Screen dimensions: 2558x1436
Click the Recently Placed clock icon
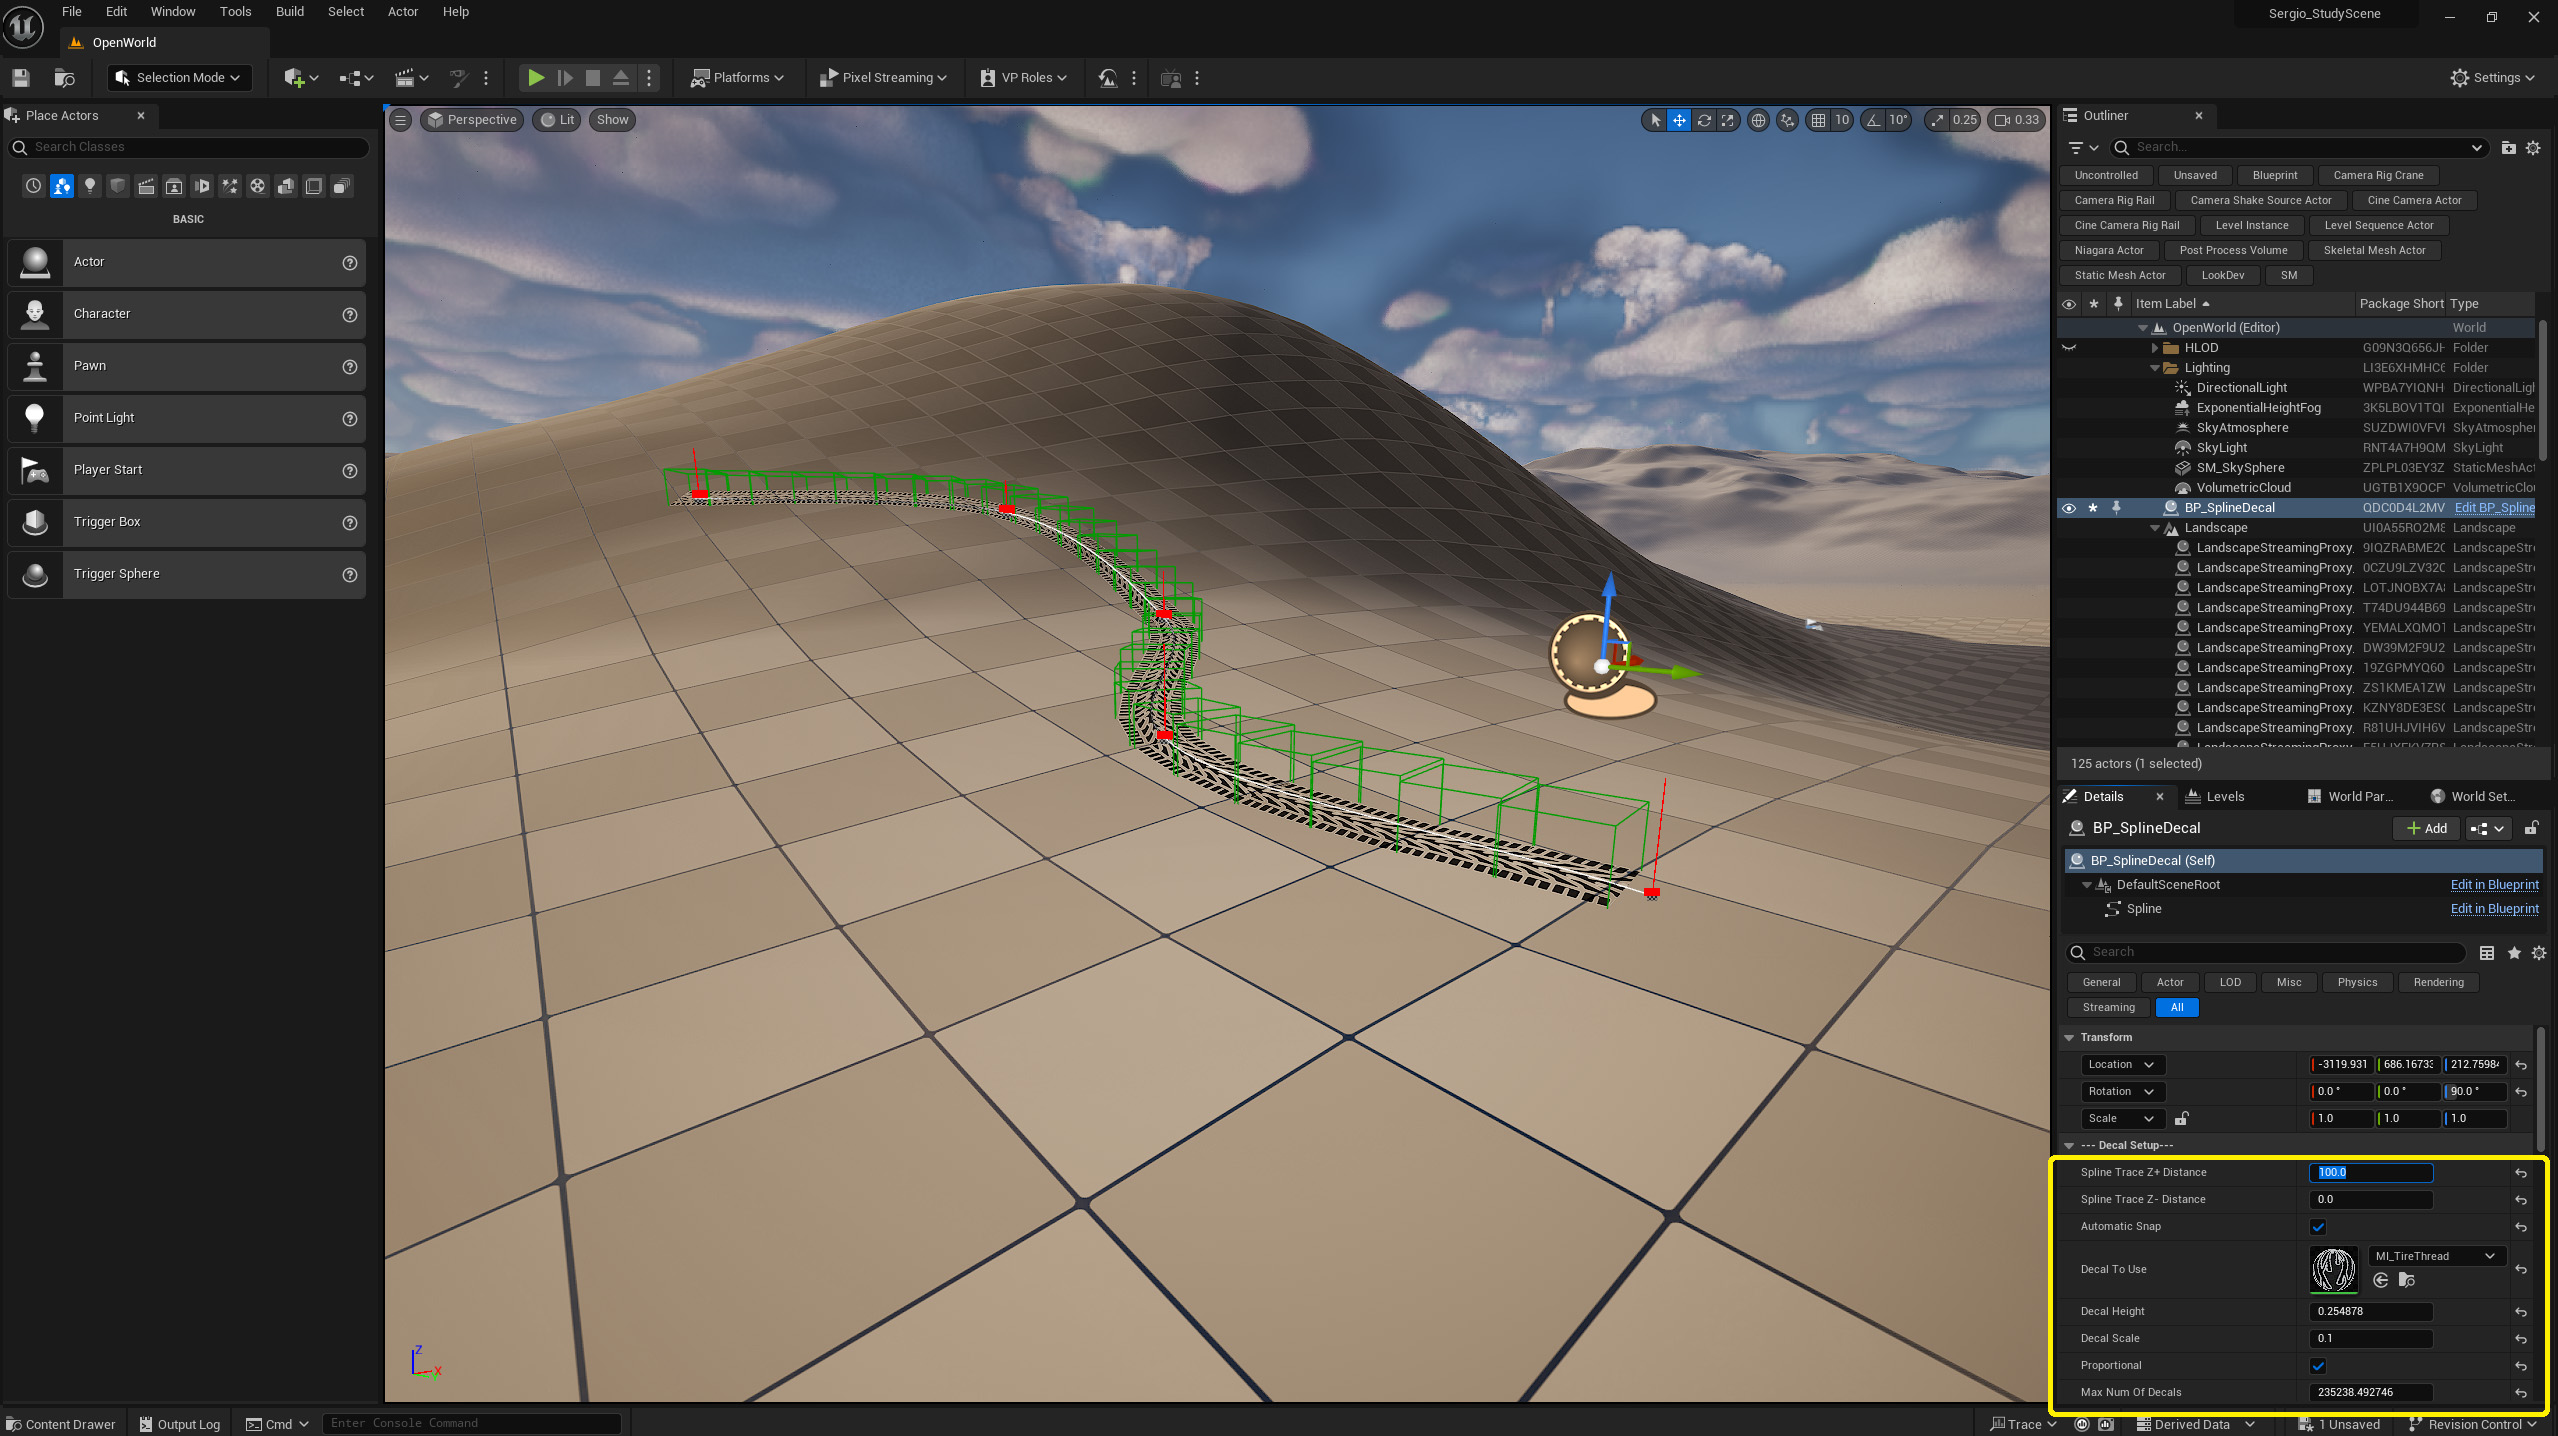click(x=33, y=186)
